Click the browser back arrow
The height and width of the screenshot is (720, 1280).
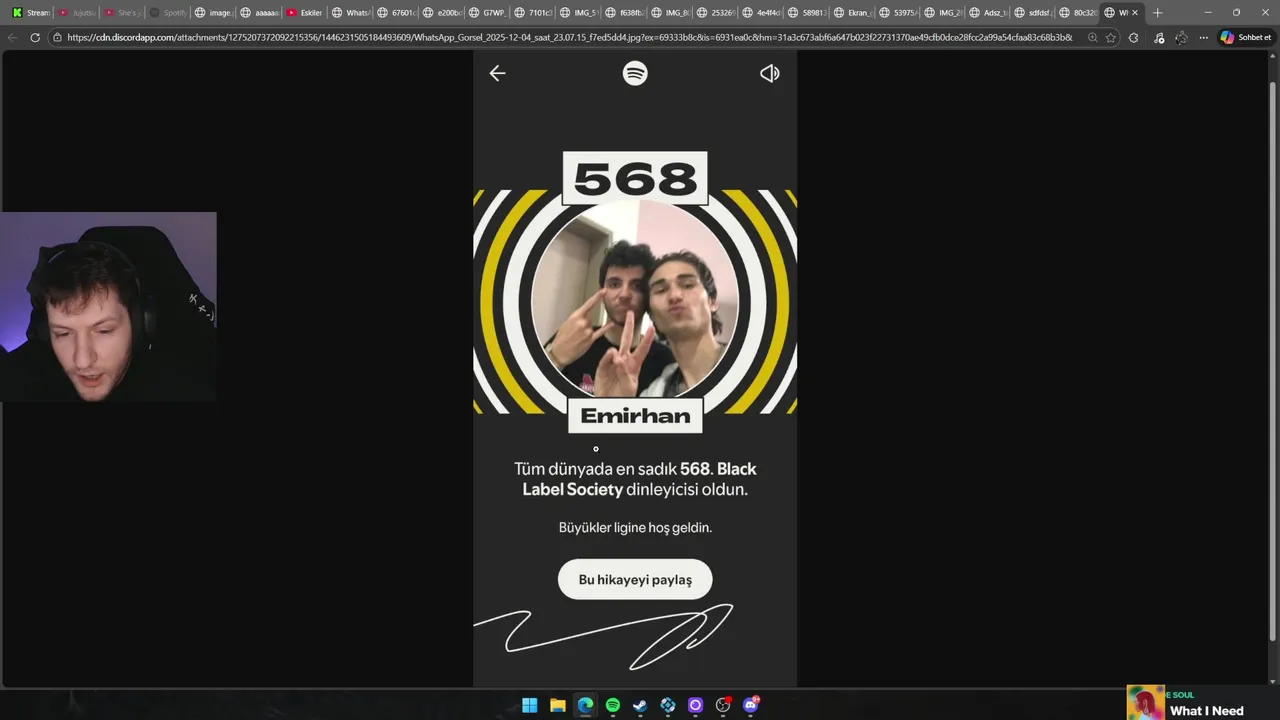pos(12,37)
